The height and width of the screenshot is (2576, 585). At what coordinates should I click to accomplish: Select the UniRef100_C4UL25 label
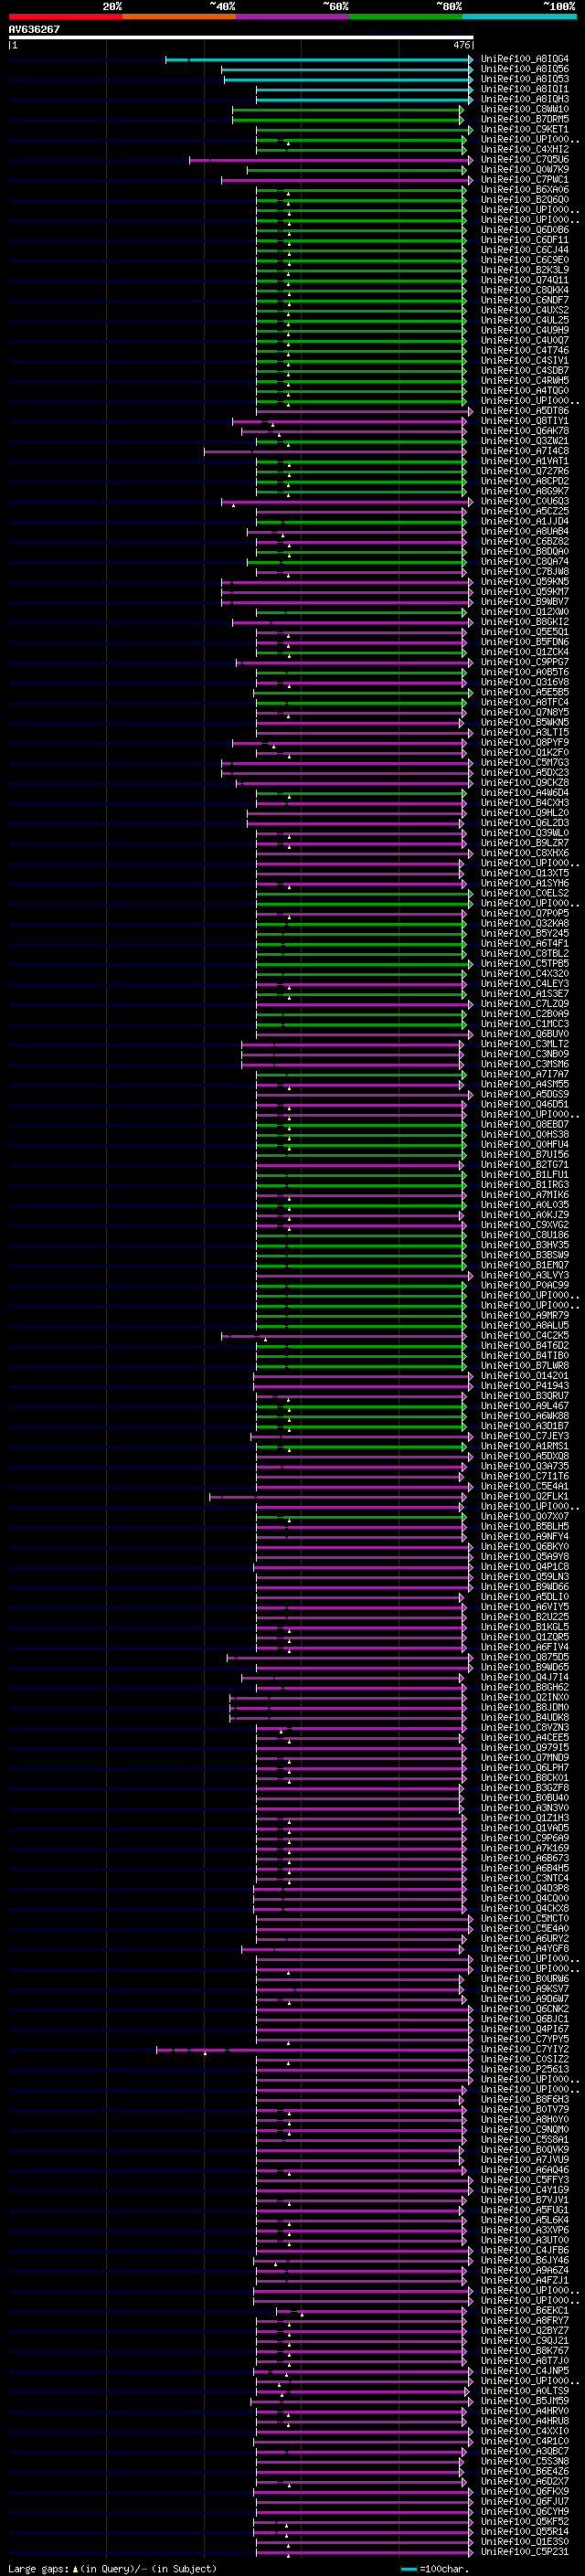click(525, 320)
